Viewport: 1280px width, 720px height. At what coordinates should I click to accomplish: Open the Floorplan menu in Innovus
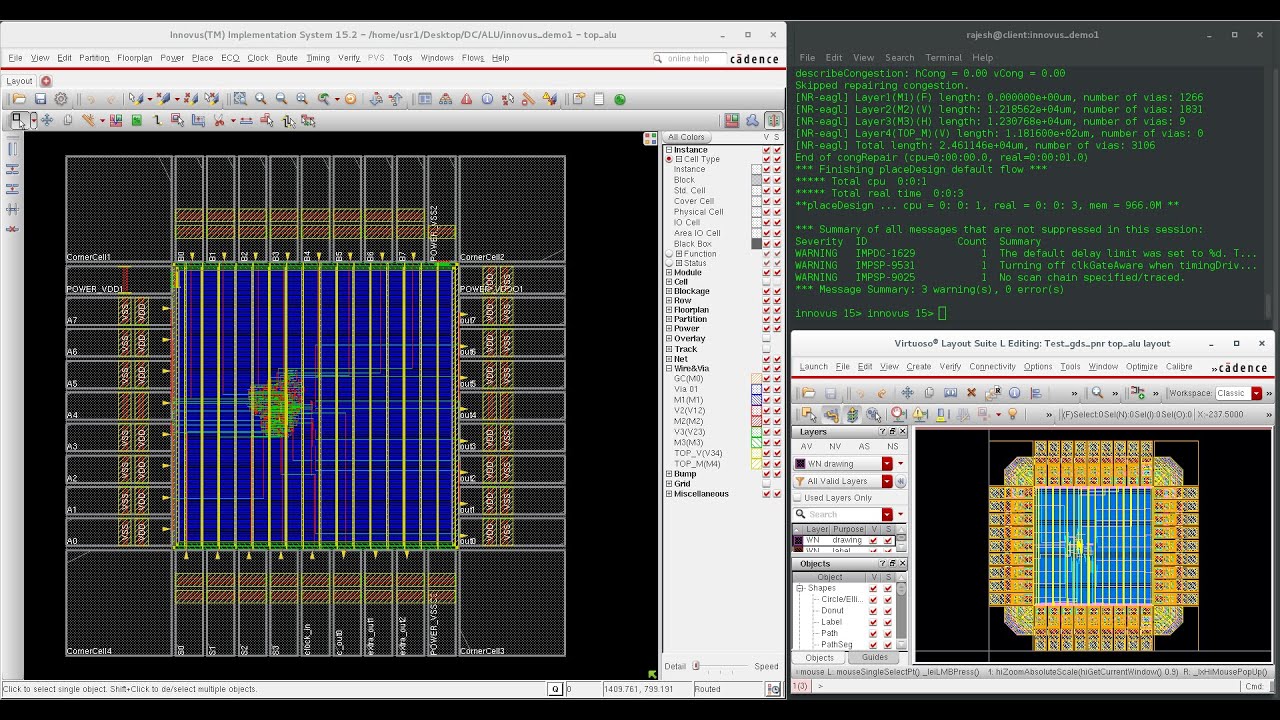(134, 58)
